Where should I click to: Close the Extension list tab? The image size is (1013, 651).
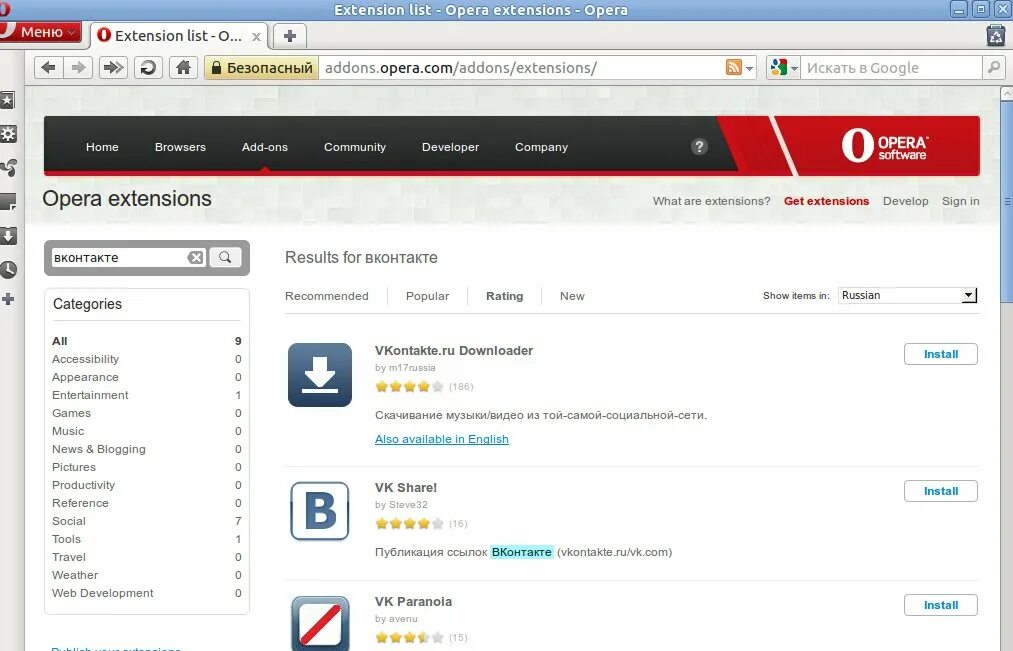pos(256,37)
